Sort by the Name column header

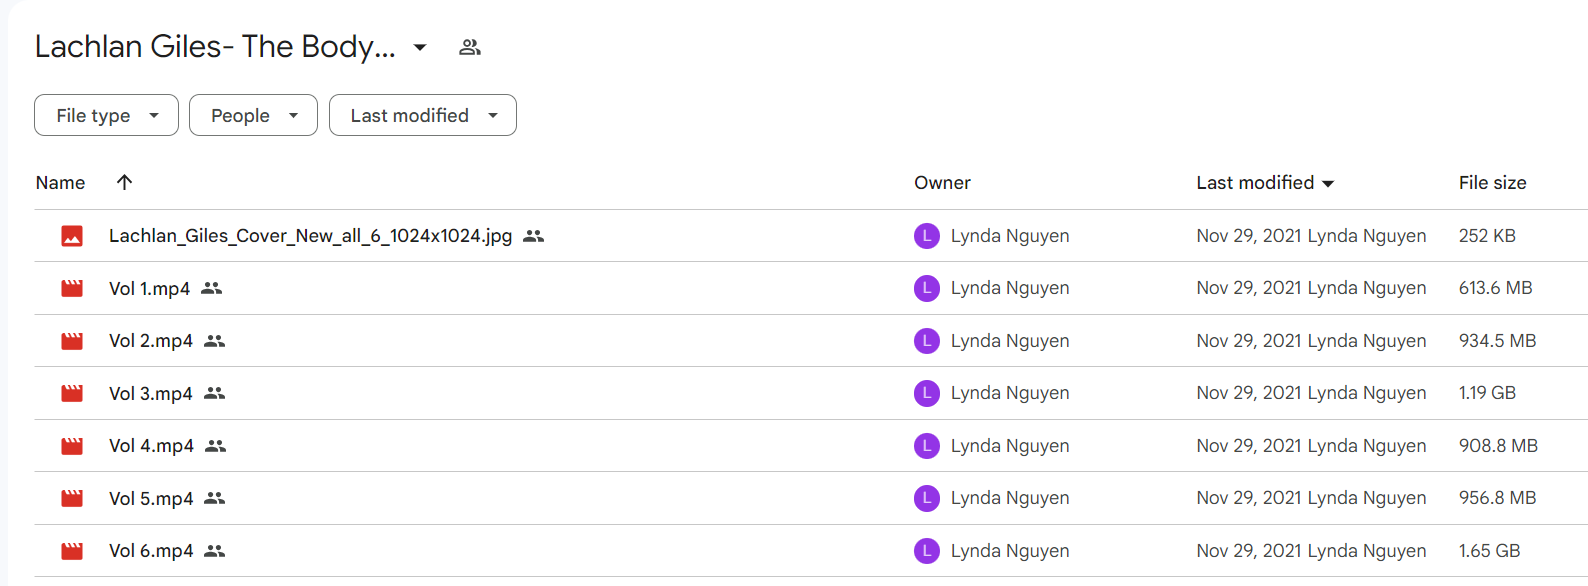click(x=60, y=183)
